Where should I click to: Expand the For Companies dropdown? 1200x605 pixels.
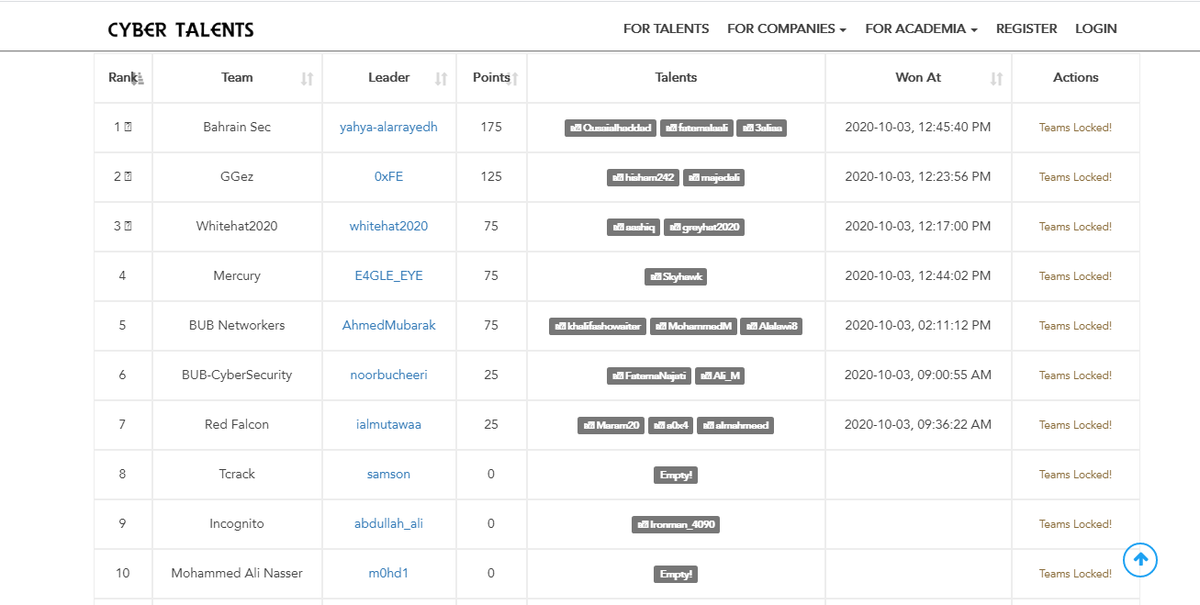(x=787, y=29)
